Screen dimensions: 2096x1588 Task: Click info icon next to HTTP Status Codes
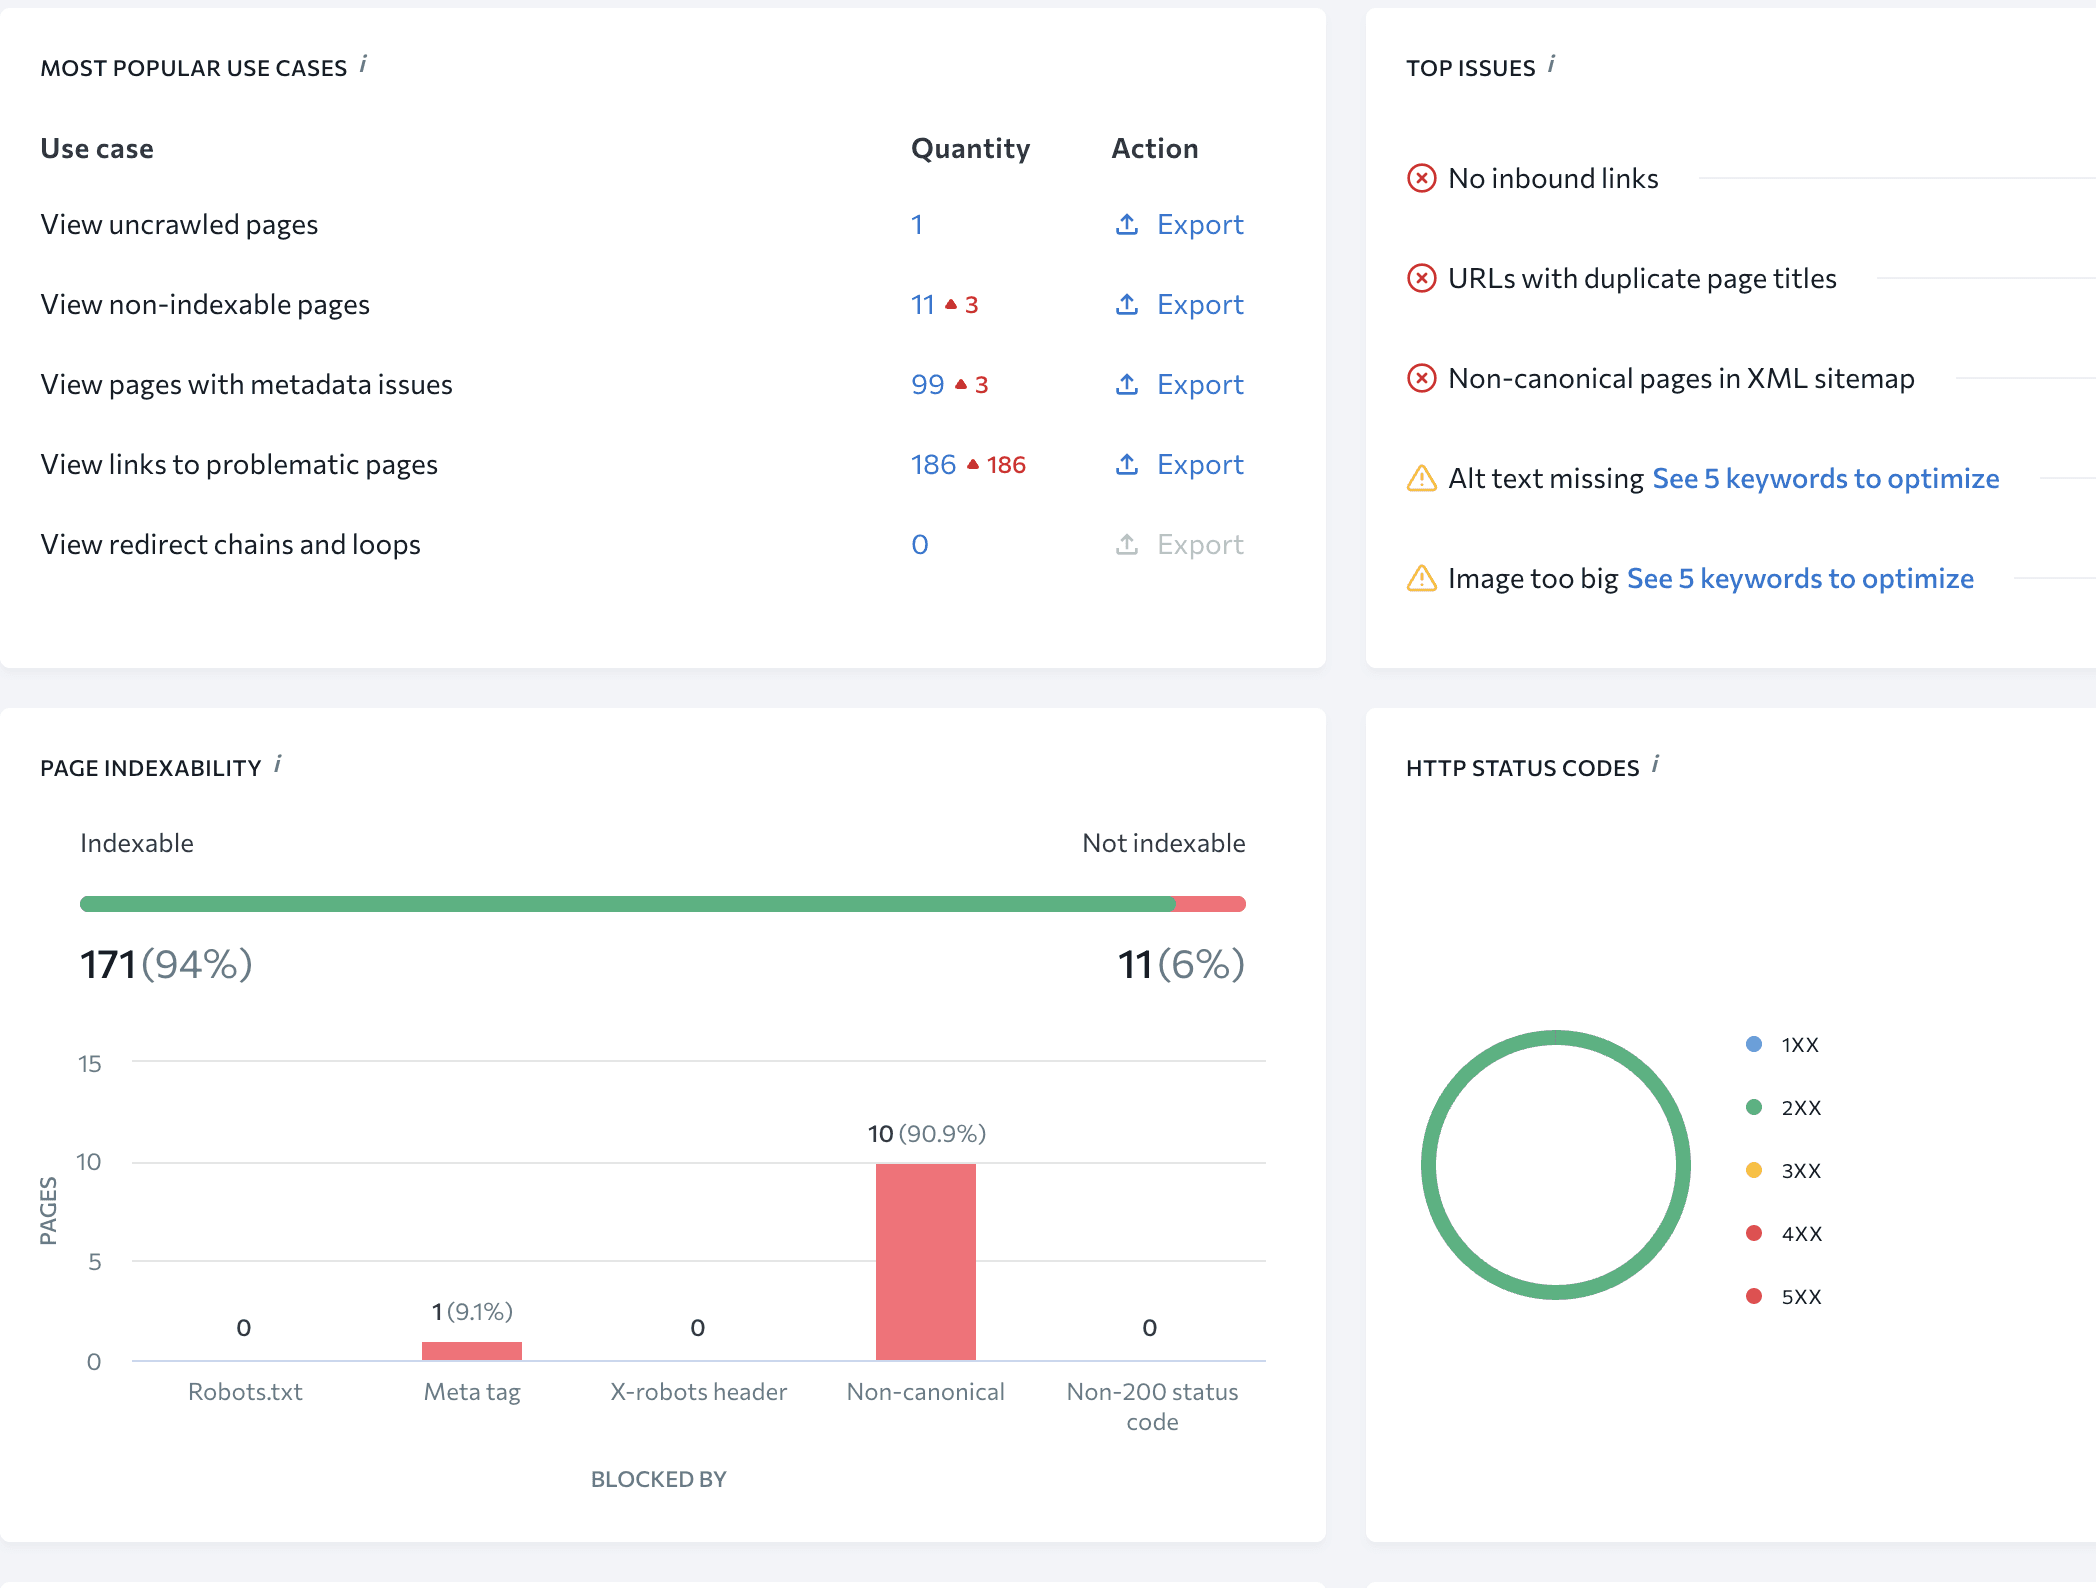point(1655,765)
